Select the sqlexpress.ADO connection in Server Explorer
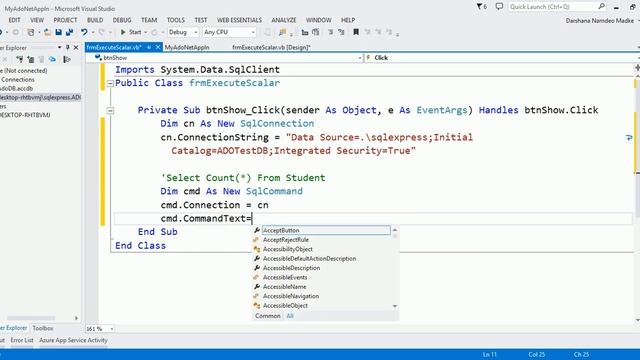Screen dimensions: 640x360 (40, 97)
